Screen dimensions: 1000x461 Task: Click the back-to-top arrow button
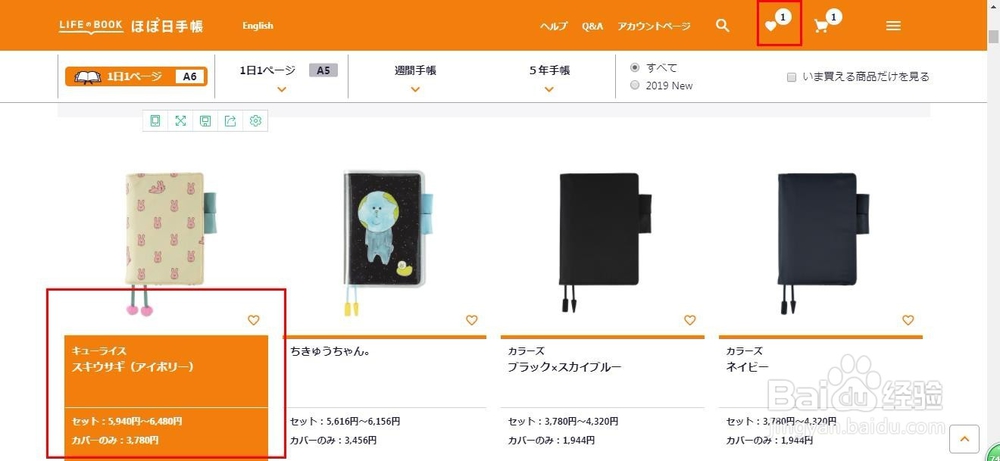coord(964,439)
